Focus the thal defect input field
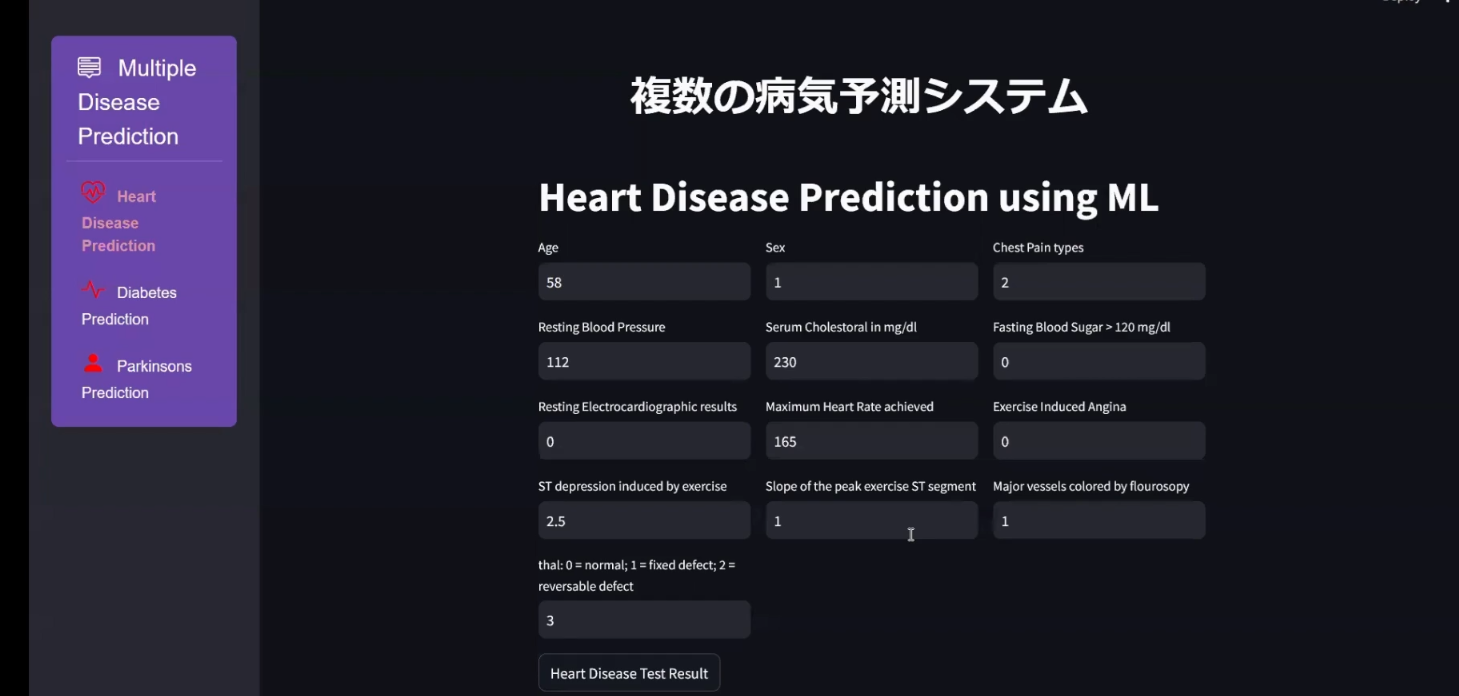Viewport: 1459px width, 696px height. coord(644,620)
